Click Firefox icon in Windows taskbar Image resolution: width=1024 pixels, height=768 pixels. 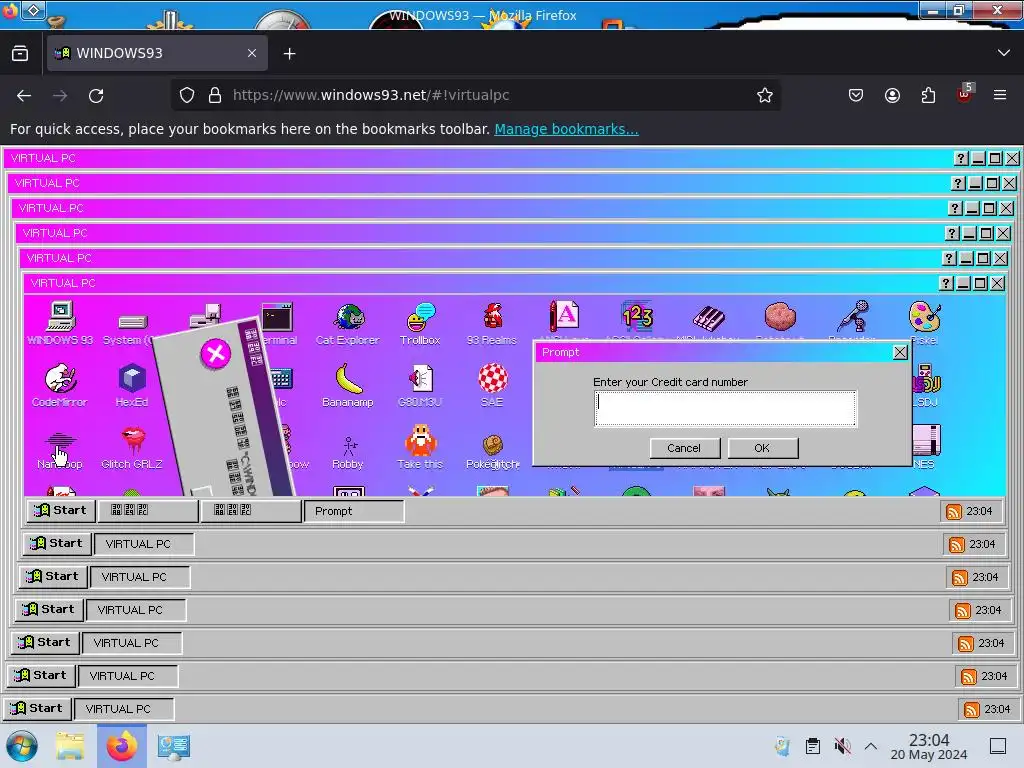(122, 746)
